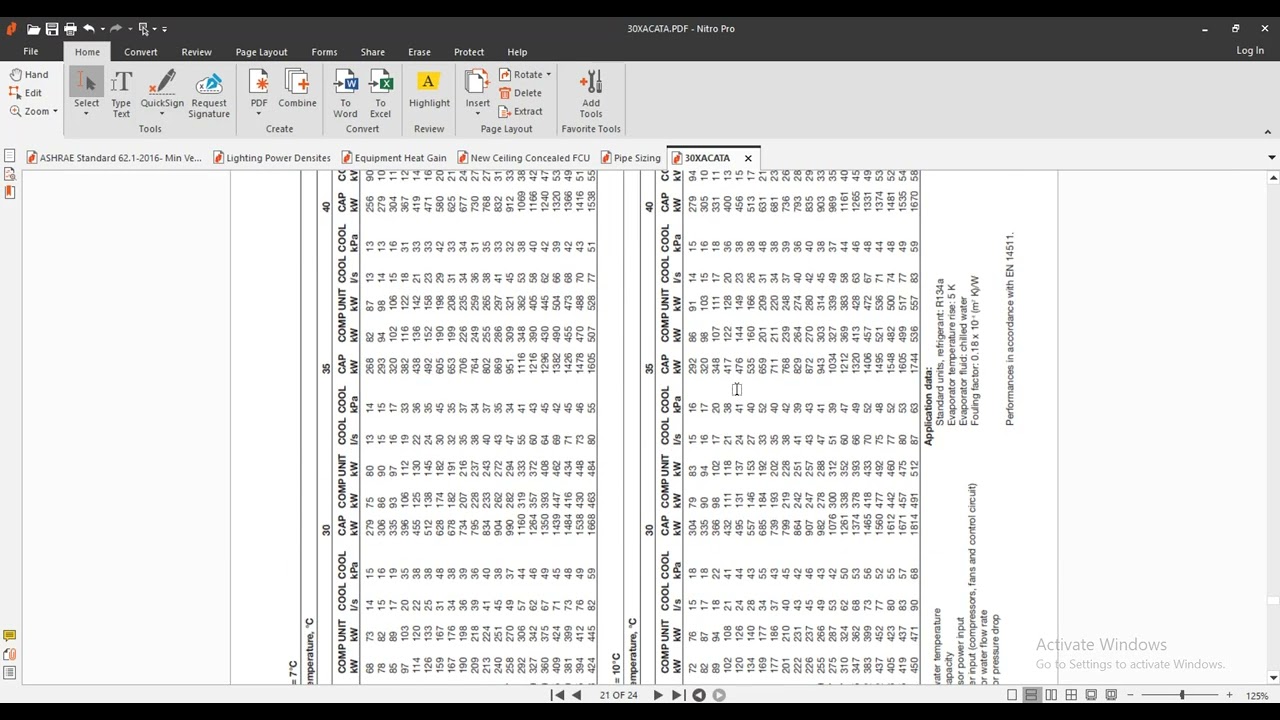Click the zoom slider handle

point(1182,695)
